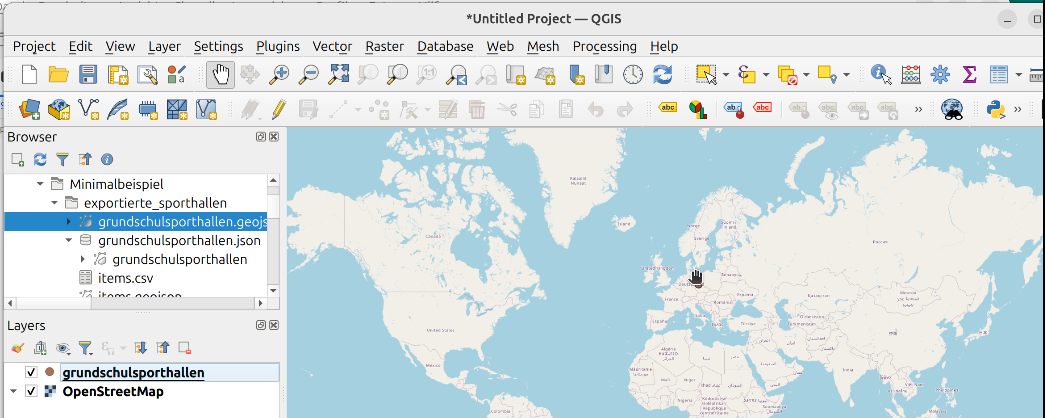Click the Open Field Calculator abacus icon
1045x418 pixels.
[910, 74]
